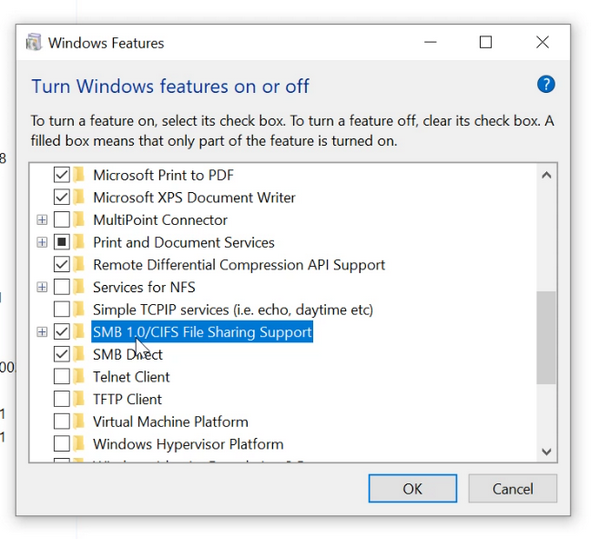
Task: Click the folder icon beside TFTP Client
Action: coord(80,399)
